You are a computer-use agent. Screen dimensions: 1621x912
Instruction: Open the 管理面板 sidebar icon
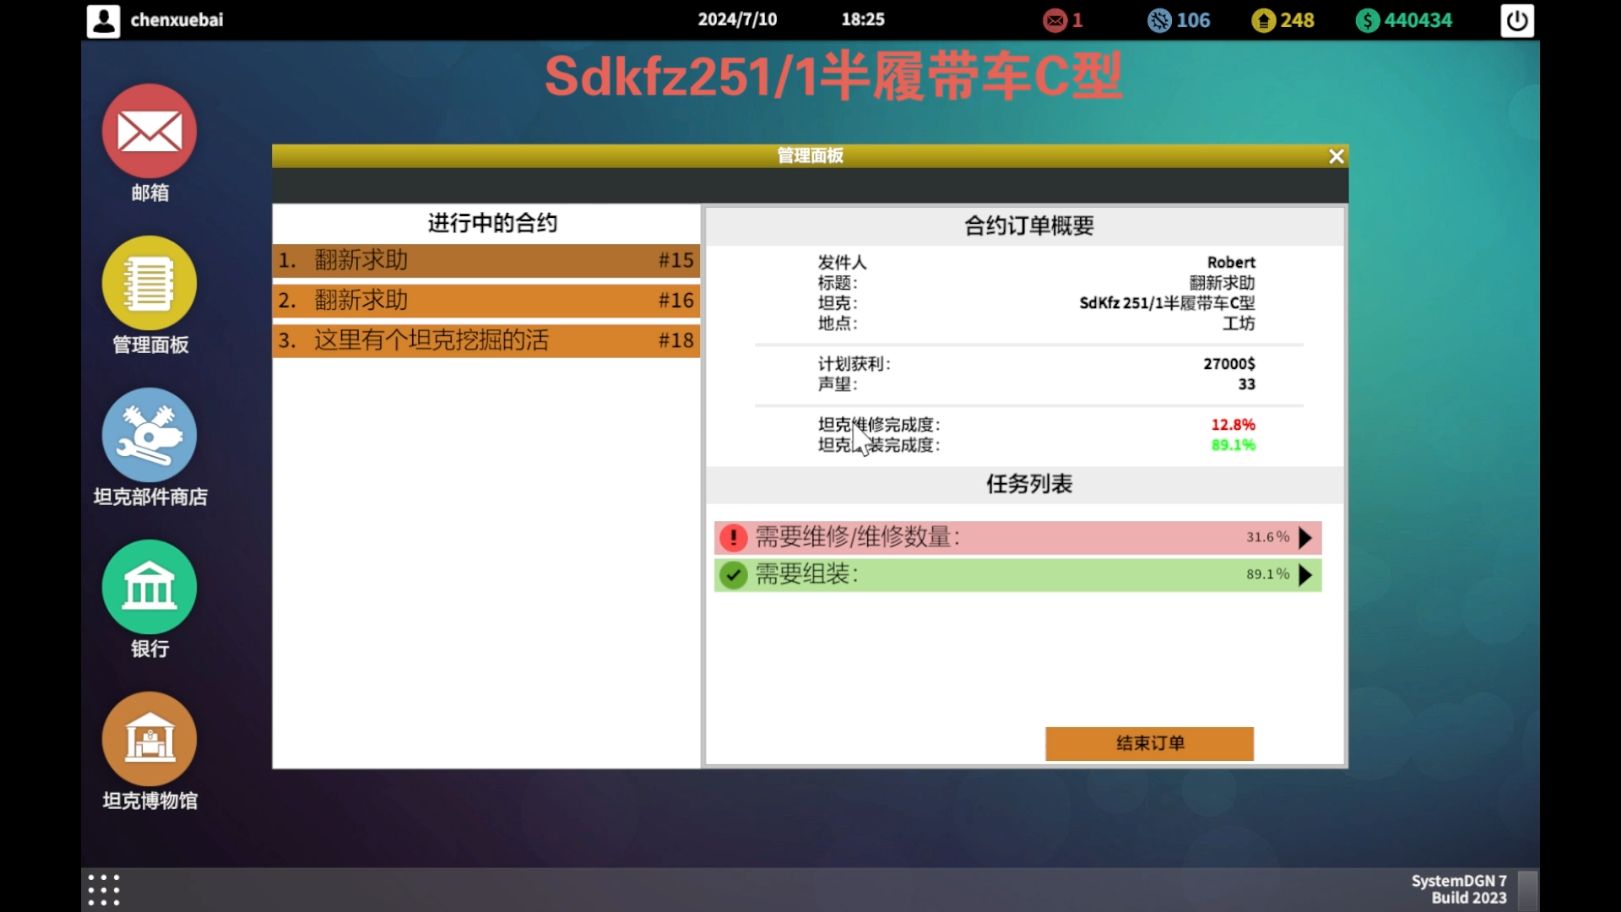[x=148, y=285]
